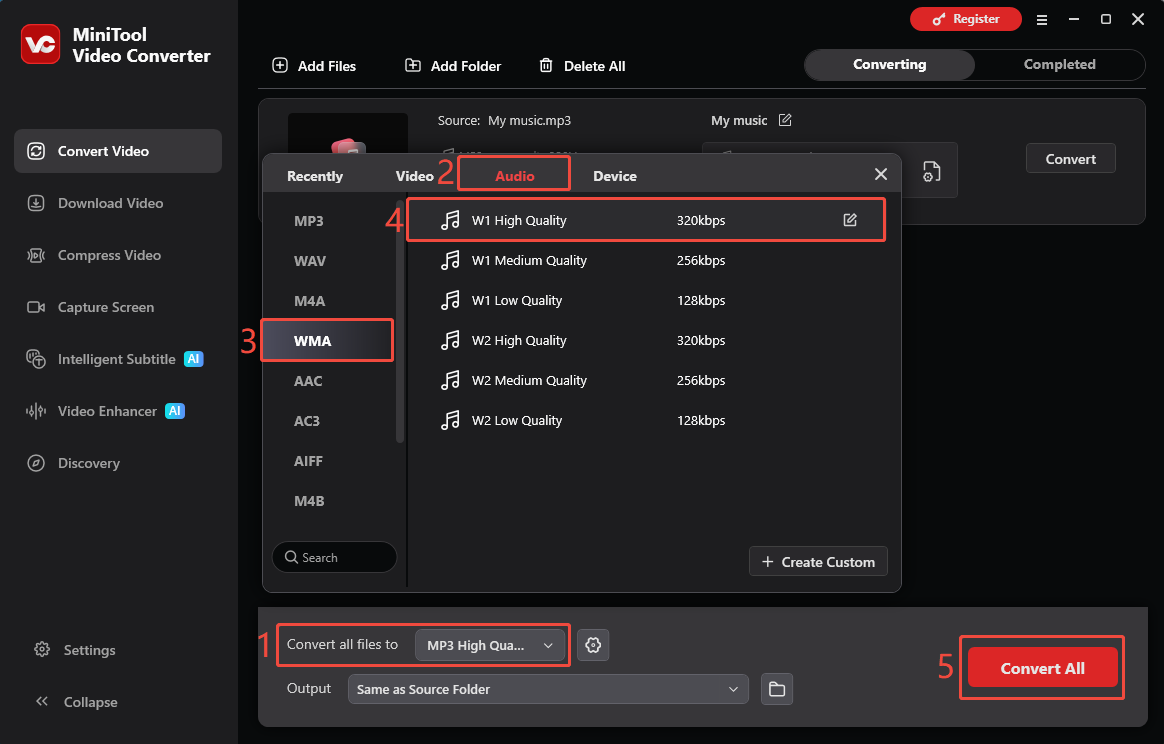The image size is (1164, 744).
Task: Open the output folder browse icon
Action: pos(776,689)
